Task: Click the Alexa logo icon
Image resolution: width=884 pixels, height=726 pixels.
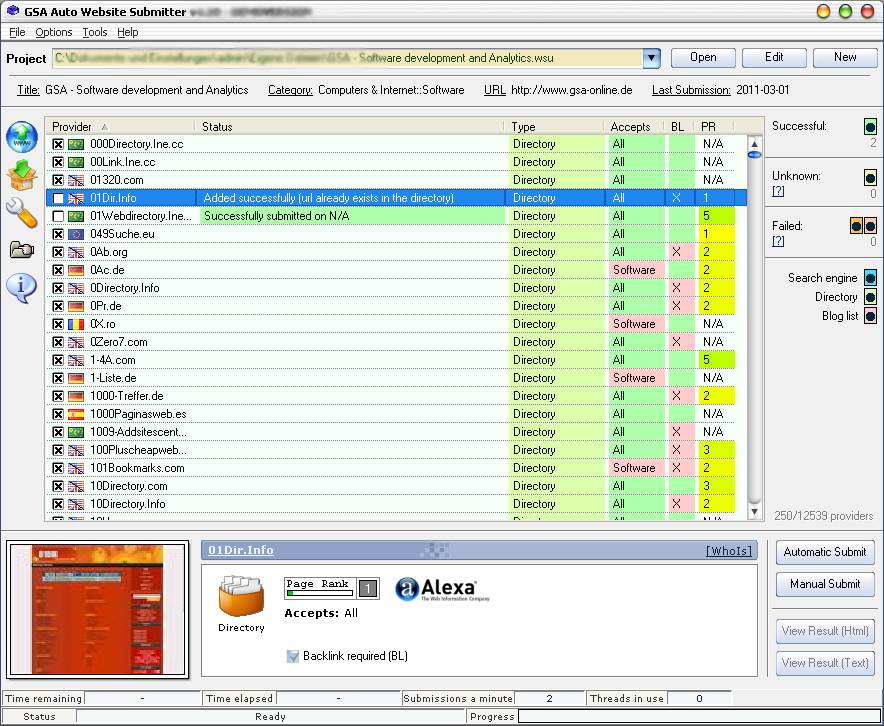Action: click(x=436, y=590)
